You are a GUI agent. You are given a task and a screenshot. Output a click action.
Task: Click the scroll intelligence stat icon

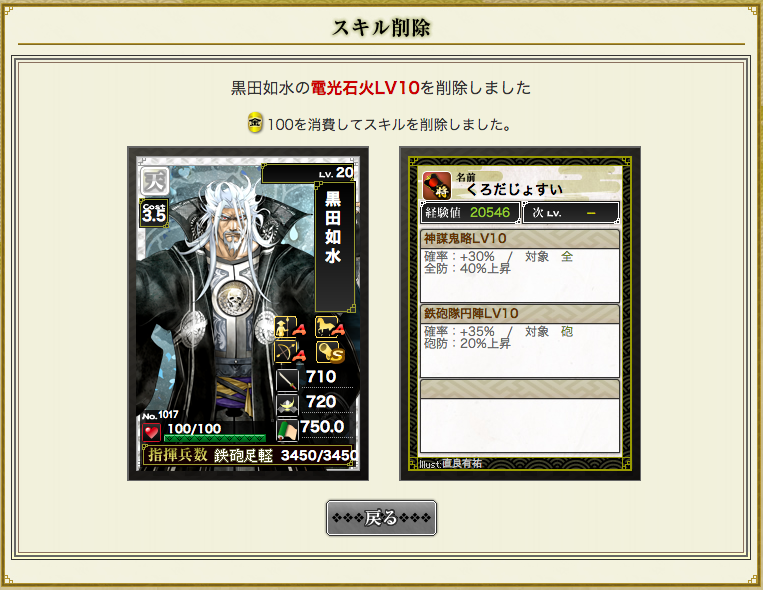pos(287,430)
